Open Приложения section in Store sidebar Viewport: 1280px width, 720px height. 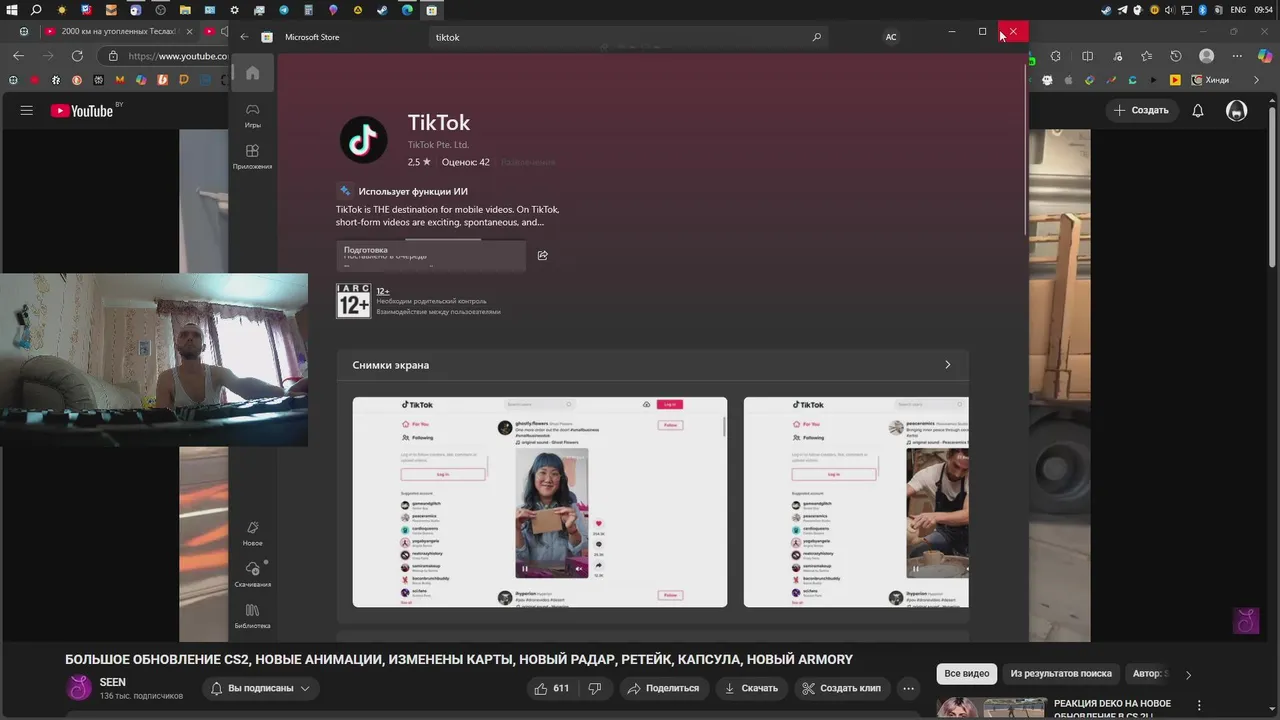point(252,157)
